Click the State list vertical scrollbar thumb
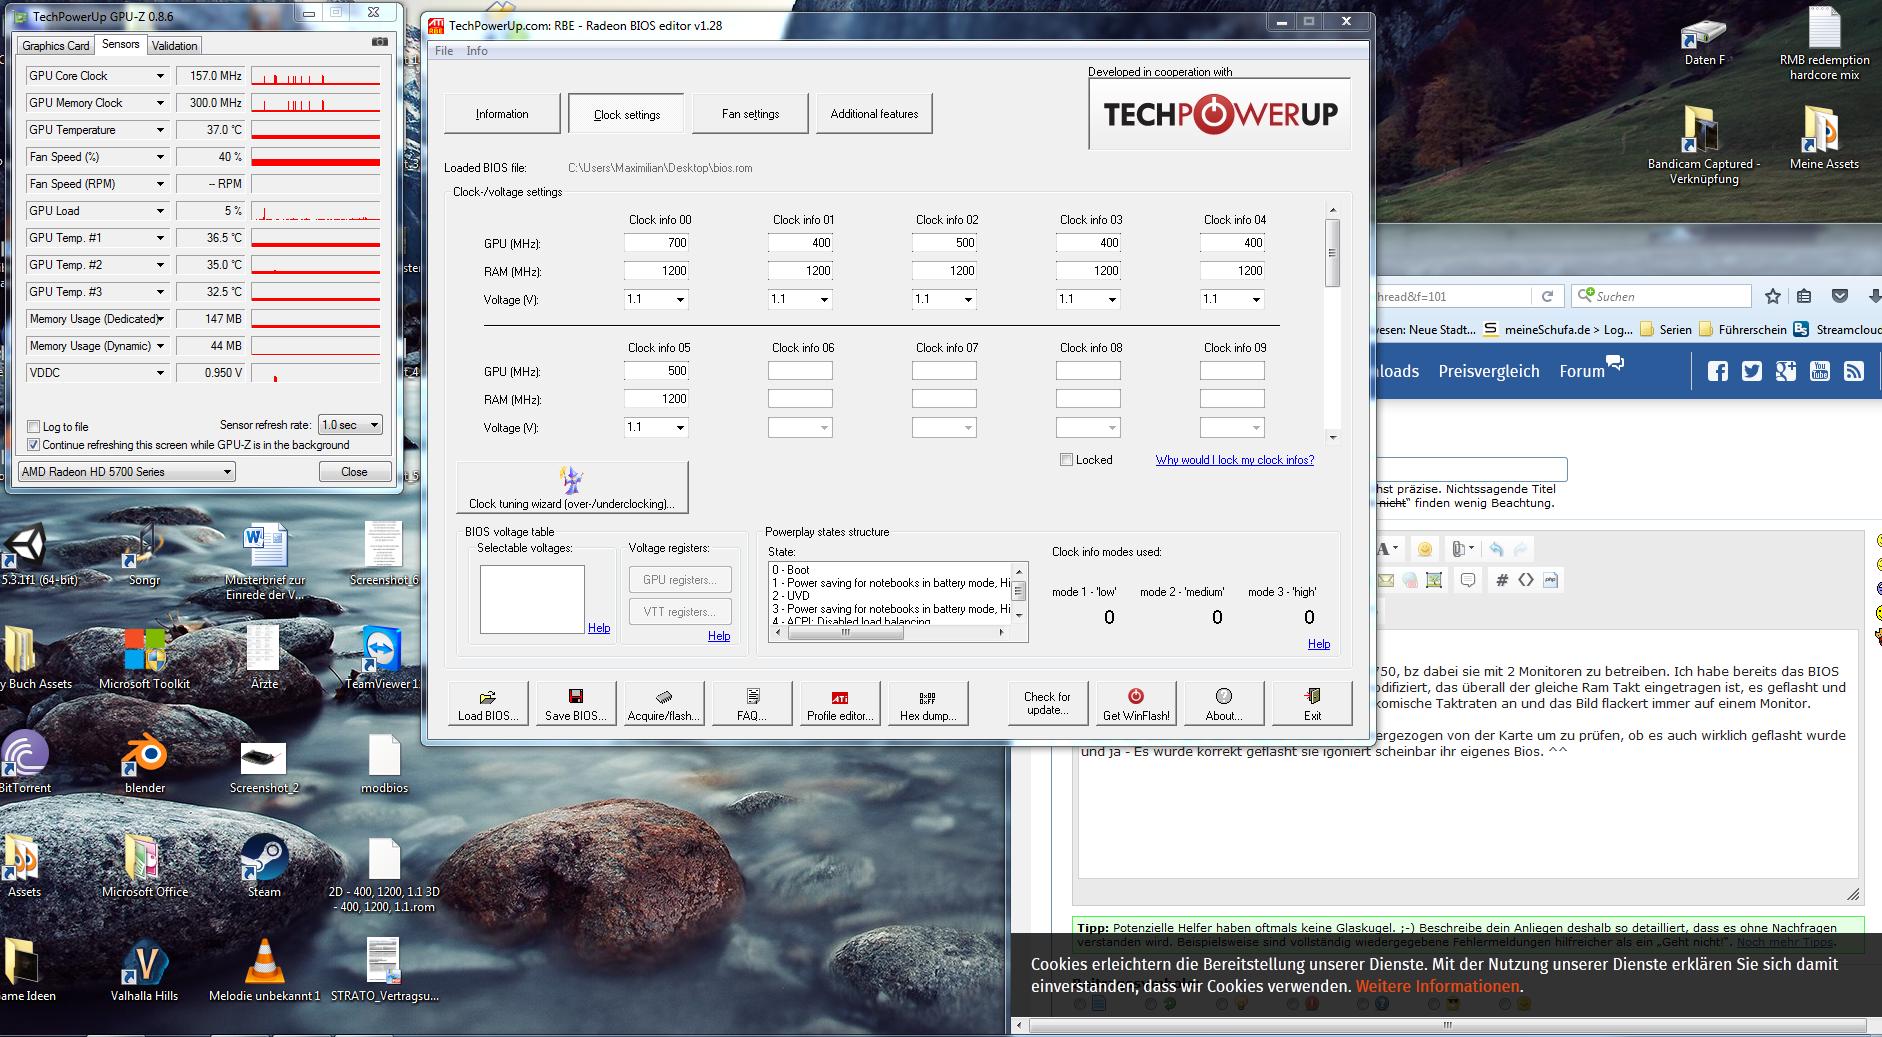This screenshot has height=1037, width=1882. [1019, 591]
